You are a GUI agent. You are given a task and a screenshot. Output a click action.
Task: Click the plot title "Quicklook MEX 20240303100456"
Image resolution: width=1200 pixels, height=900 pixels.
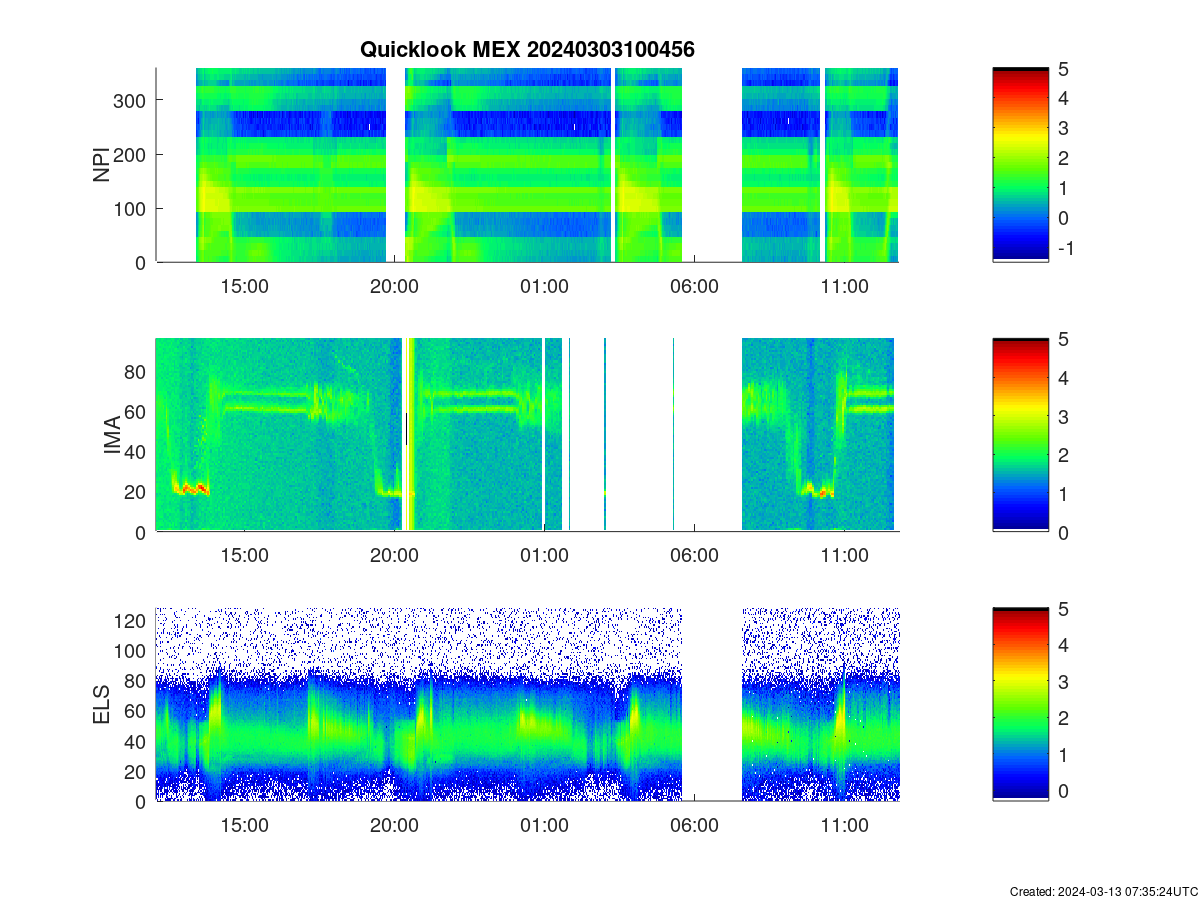pyautogui.click(x=527, y=49)
